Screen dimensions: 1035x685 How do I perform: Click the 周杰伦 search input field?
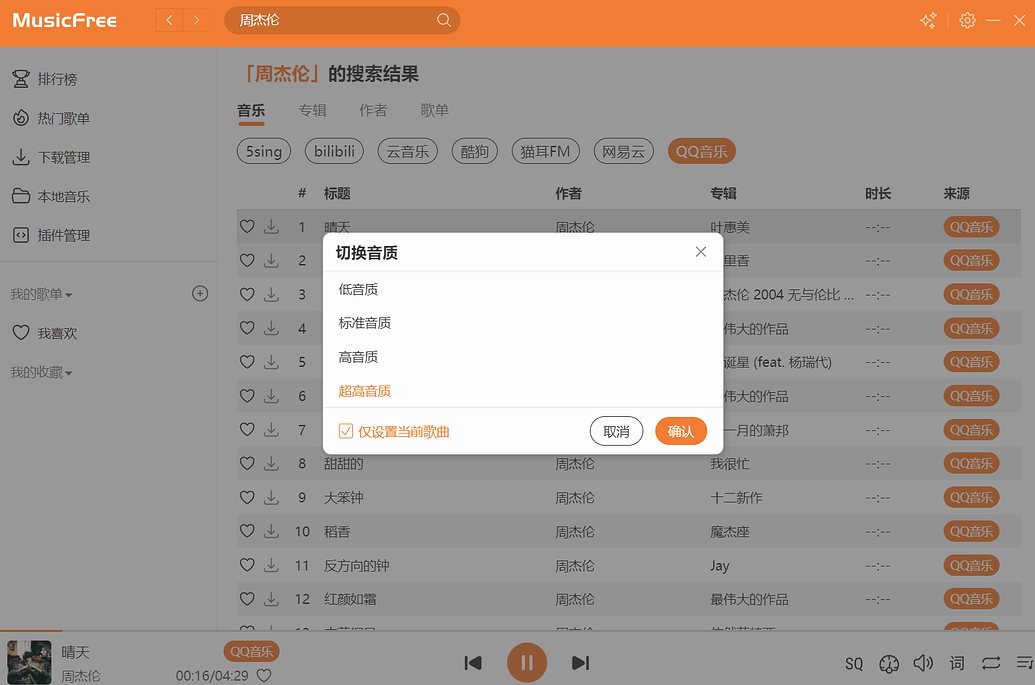point(330,21)
